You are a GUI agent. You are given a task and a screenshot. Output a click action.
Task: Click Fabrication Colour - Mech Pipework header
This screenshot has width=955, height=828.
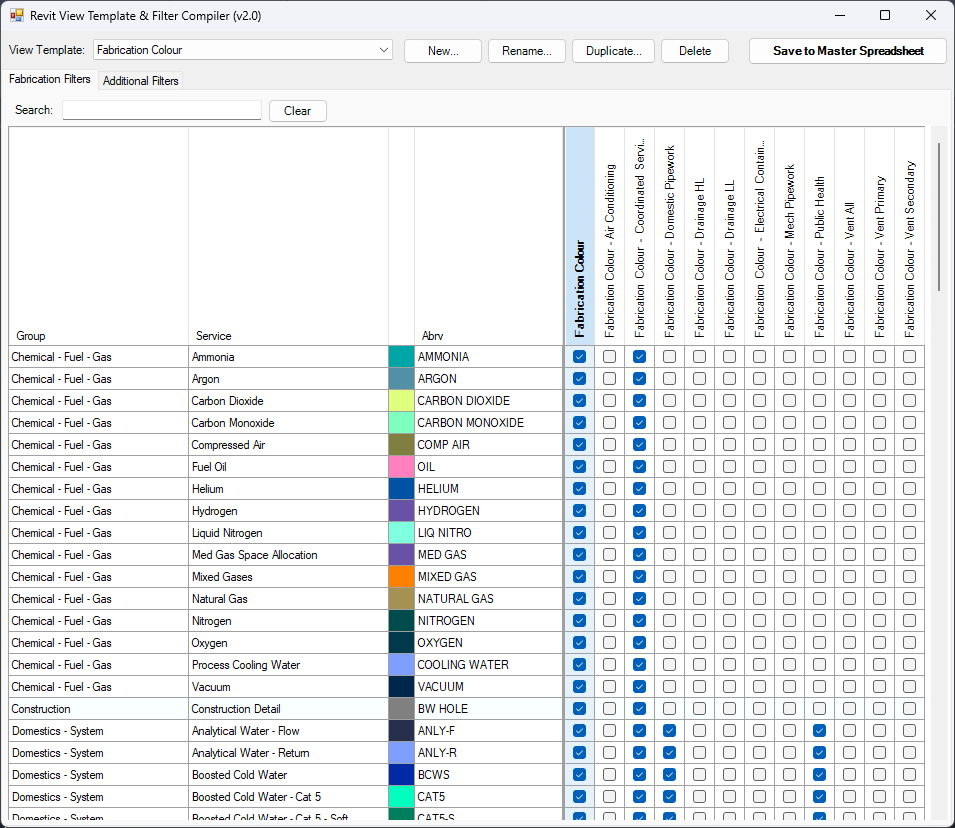pyautogui.click(x=789, y=236)
